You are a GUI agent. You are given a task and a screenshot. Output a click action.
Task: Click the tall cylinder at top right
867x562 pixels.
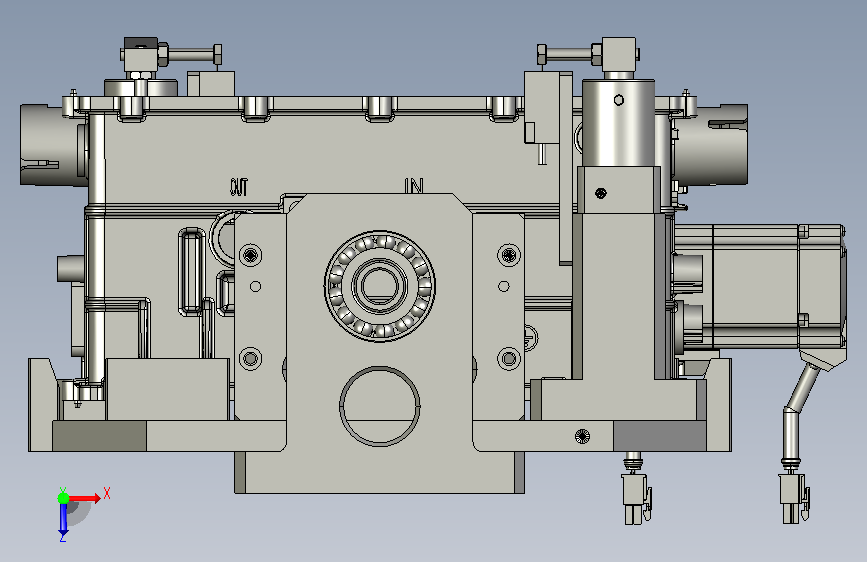[619, 122]
